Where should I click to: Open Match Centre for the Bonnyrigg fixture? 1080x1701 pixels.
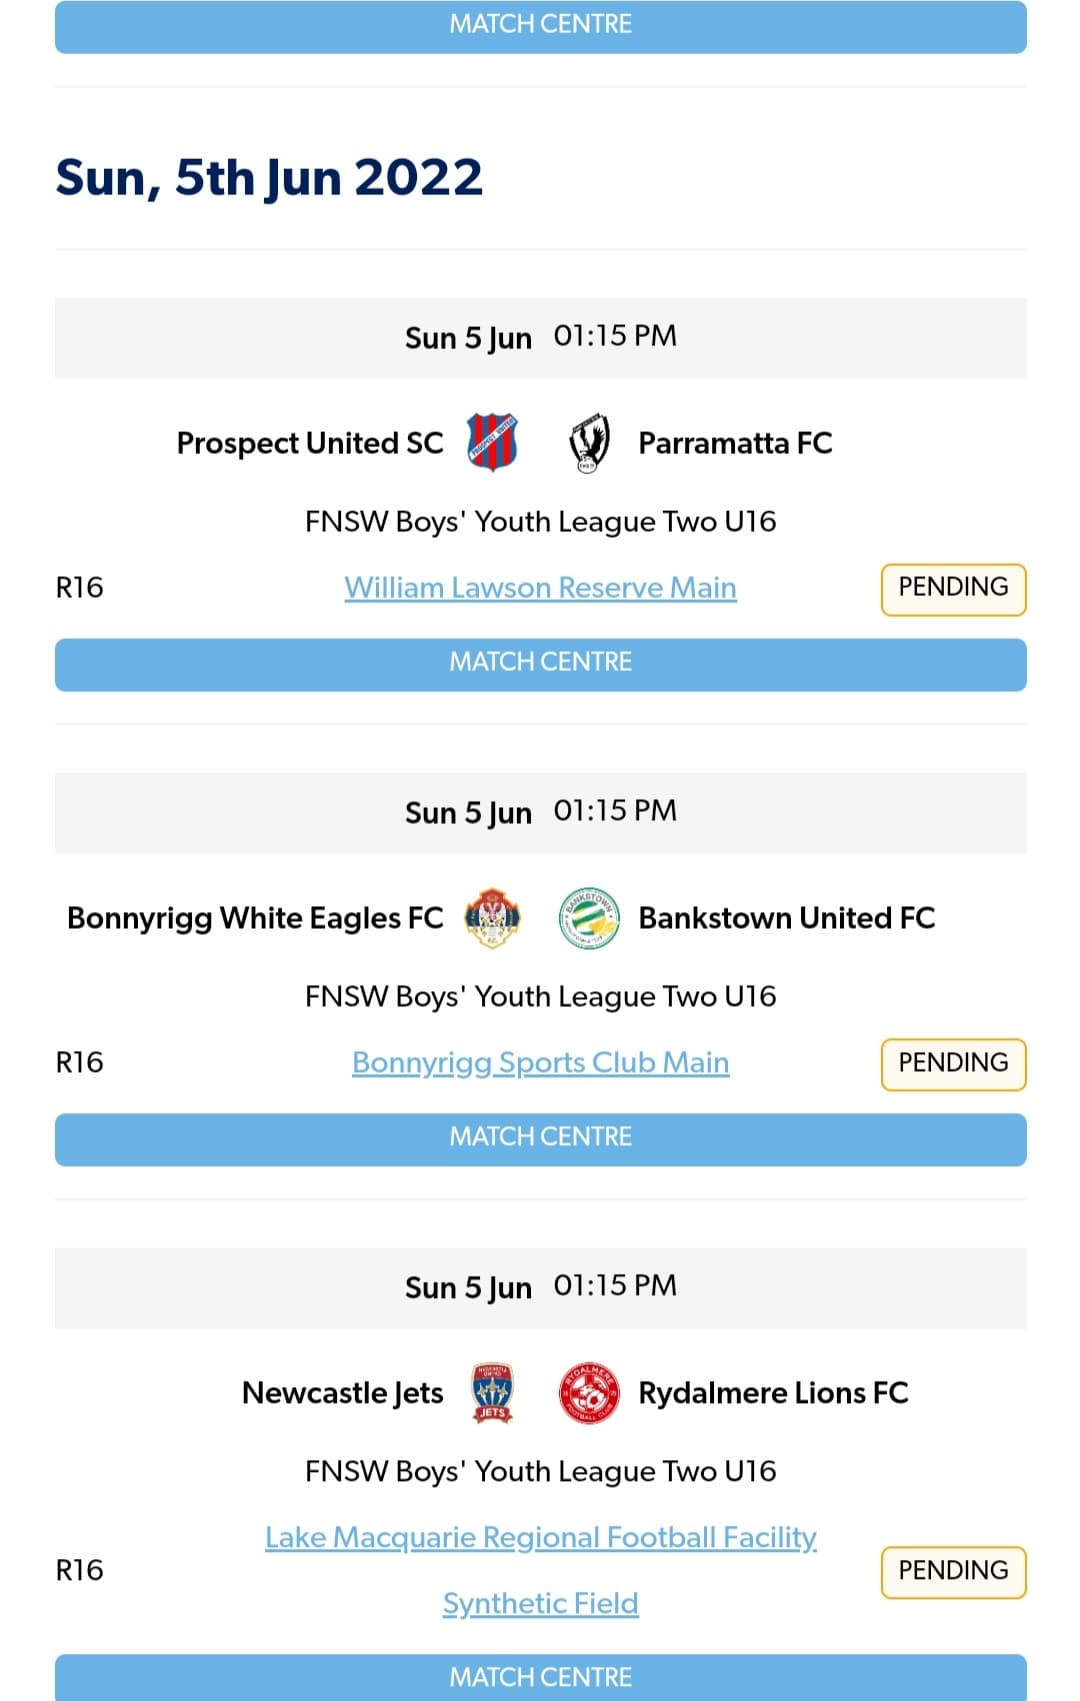540,1138
